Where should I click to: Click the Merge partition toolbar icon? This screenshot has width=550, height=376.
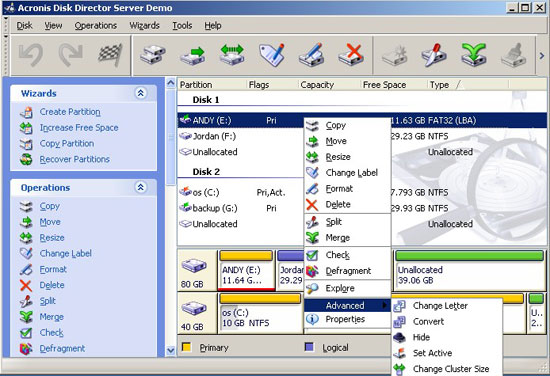pos(474,55)
